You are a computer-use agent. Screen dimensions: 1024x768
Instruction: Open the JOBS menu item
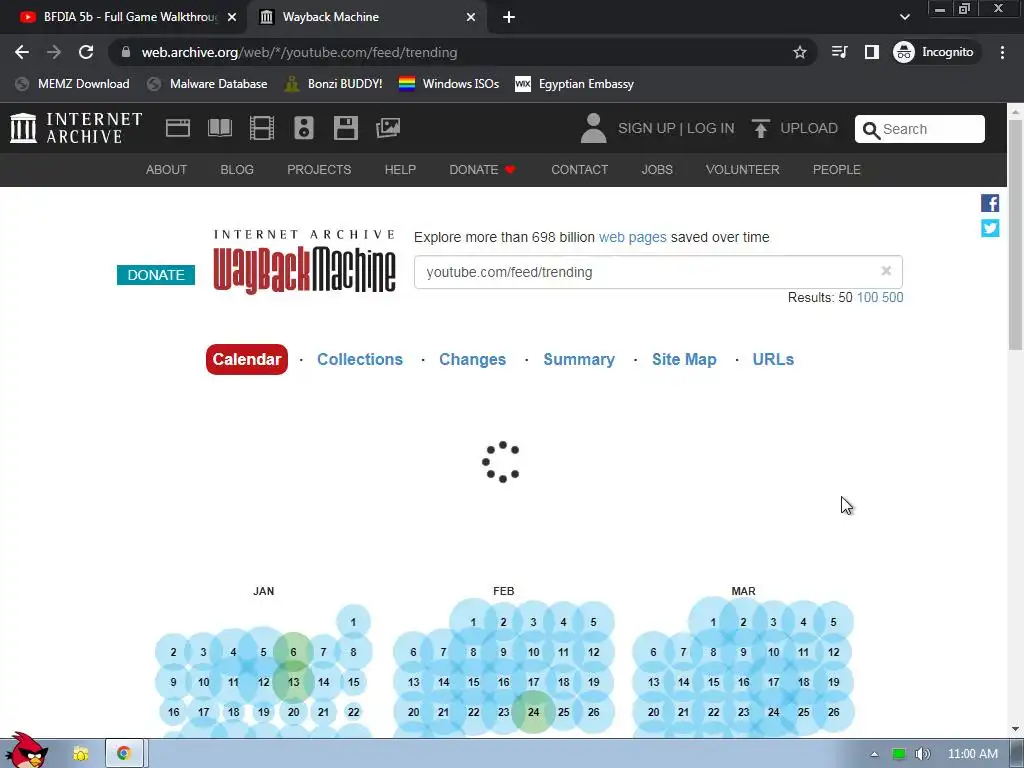coord(656,170)
